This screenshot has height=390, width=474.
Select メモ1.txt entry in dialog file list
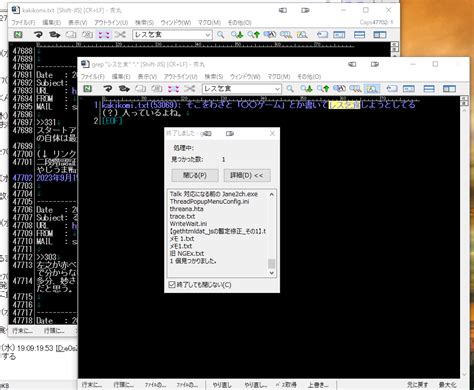tap(181, 246)
